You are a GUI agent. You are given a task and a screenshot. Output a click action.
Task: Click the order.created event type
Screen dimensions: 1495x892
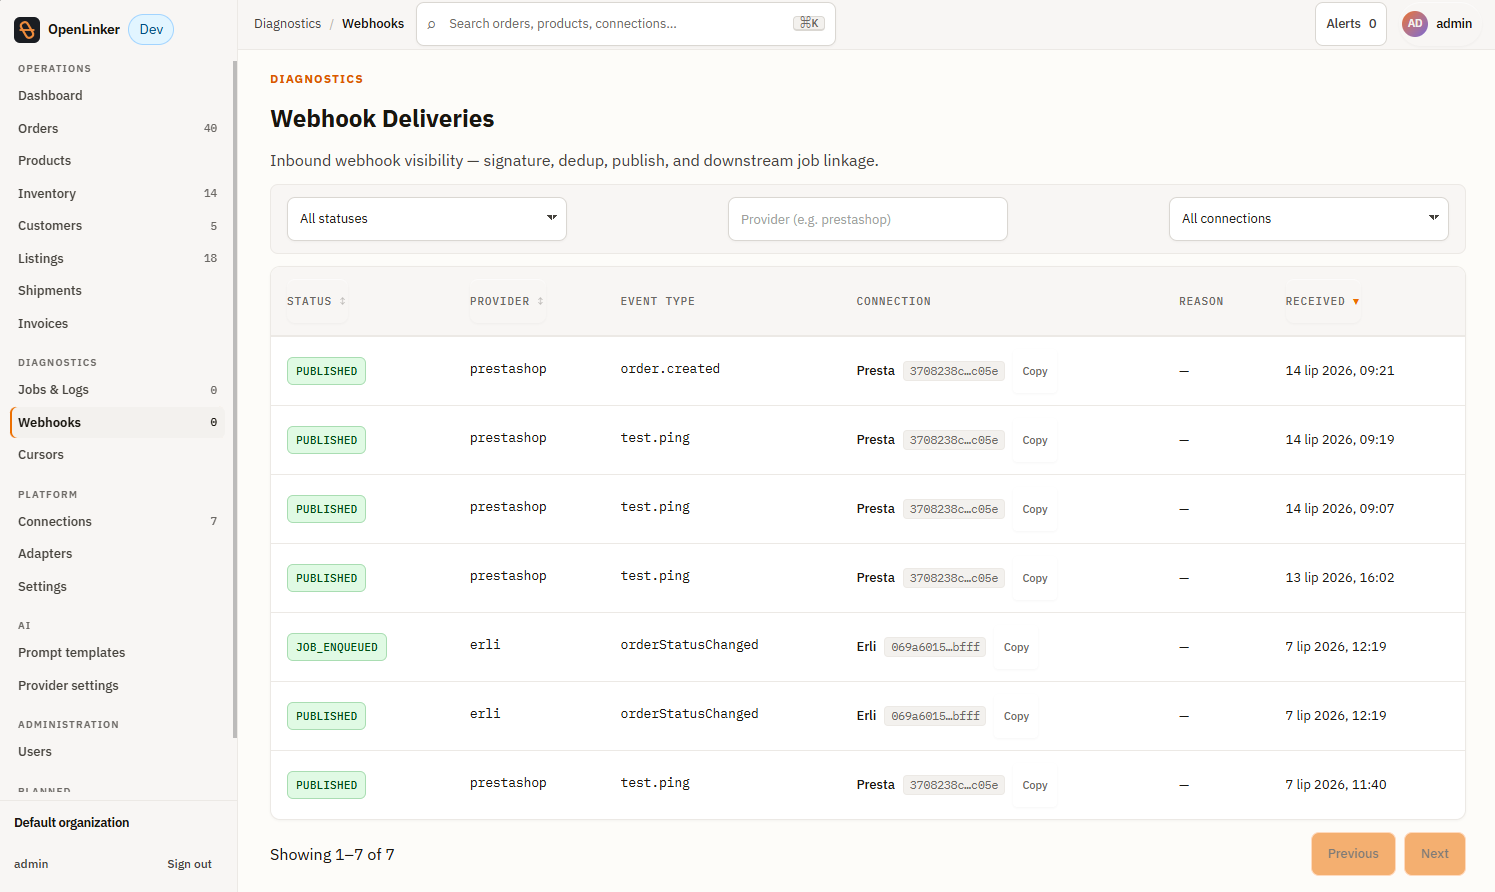(x=670, y=369)
